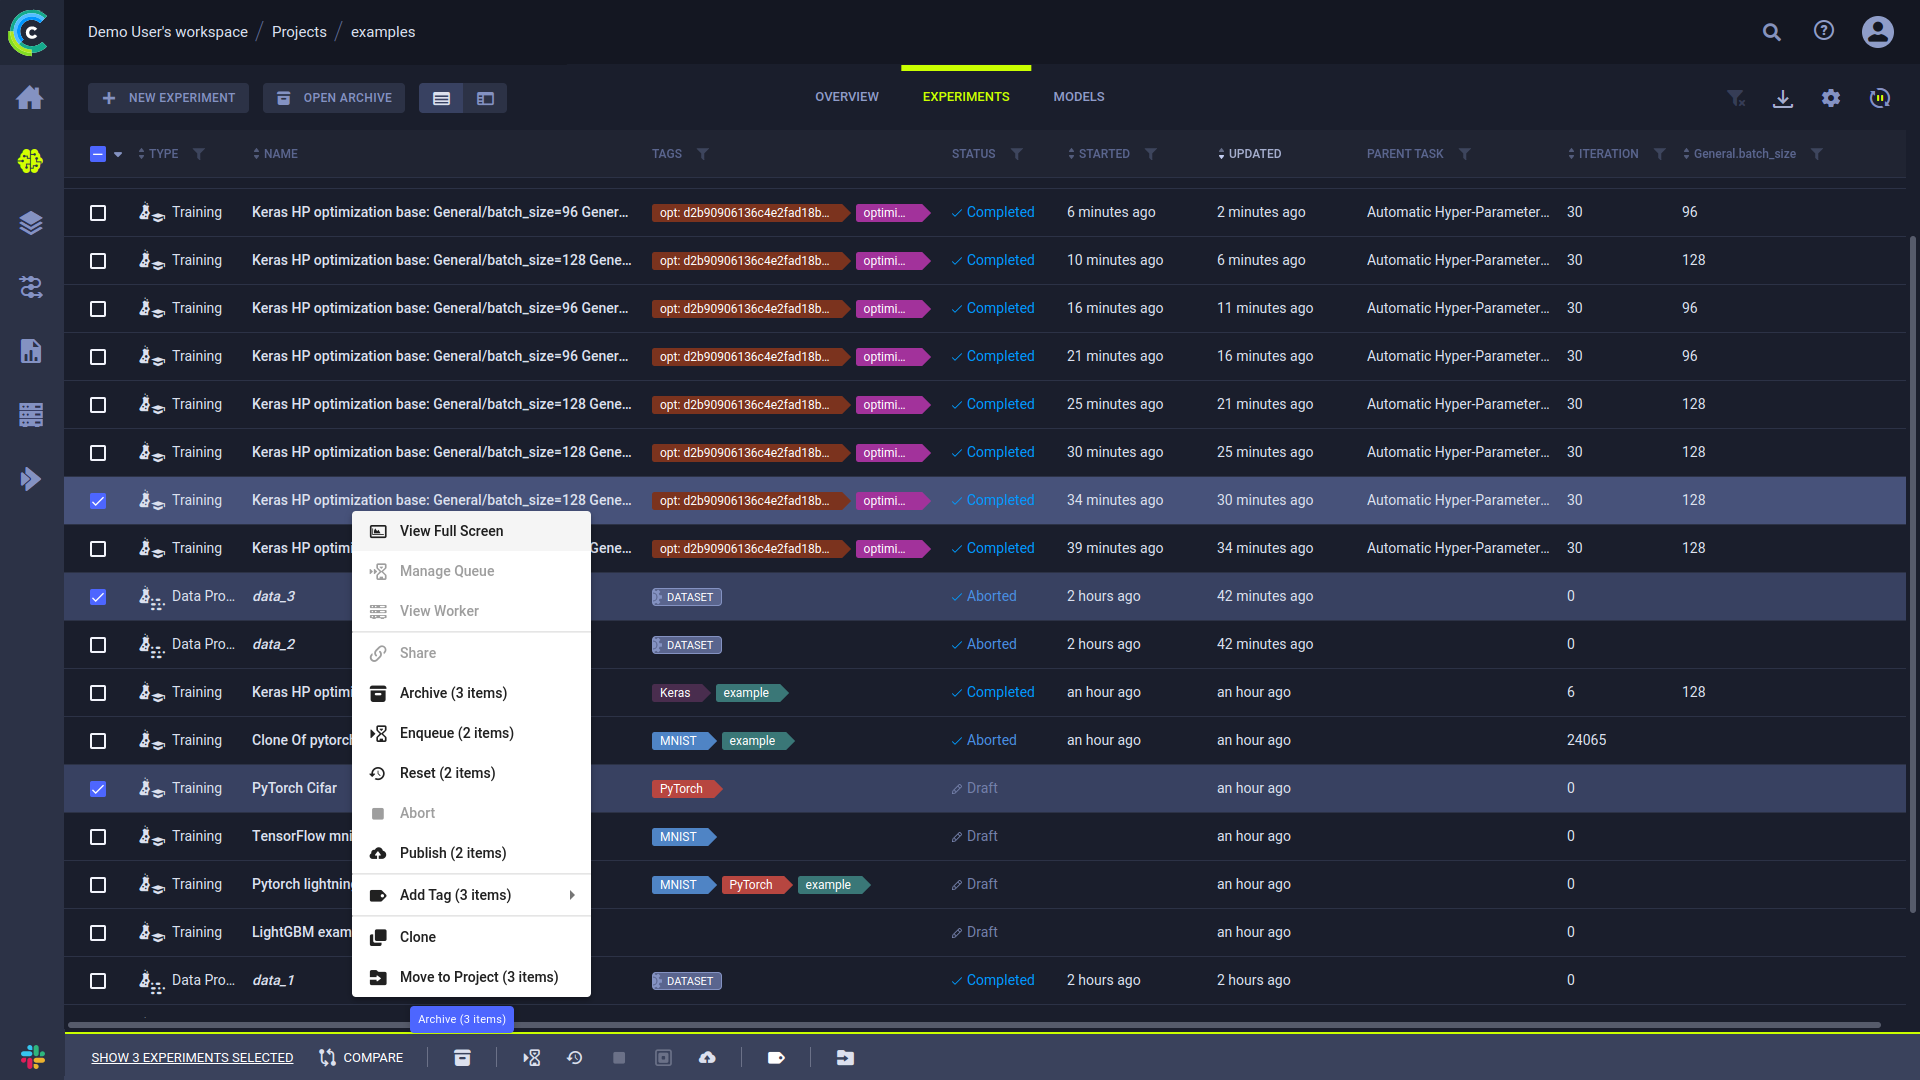Click the New Experiment button
This screenshot has width=1920, height=1080.
(x=169, y=98)
